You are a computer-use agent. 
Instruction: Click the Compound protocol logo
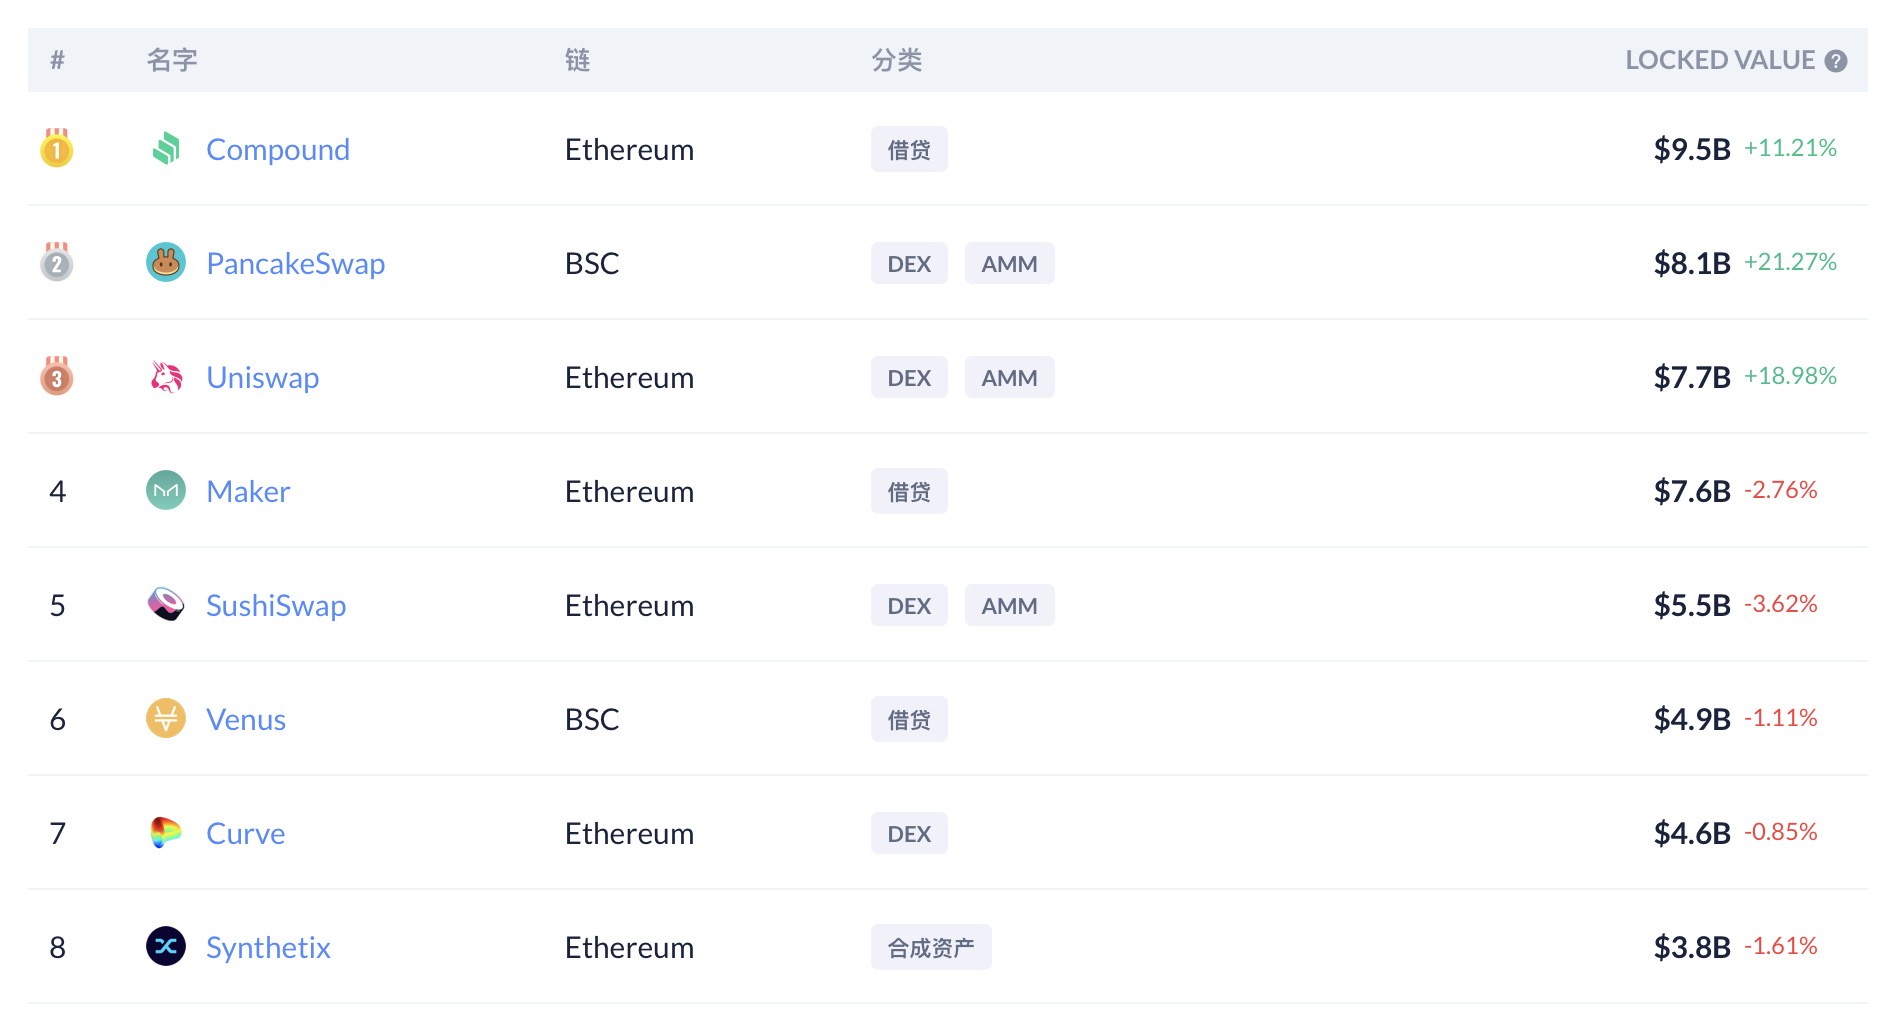166,149
